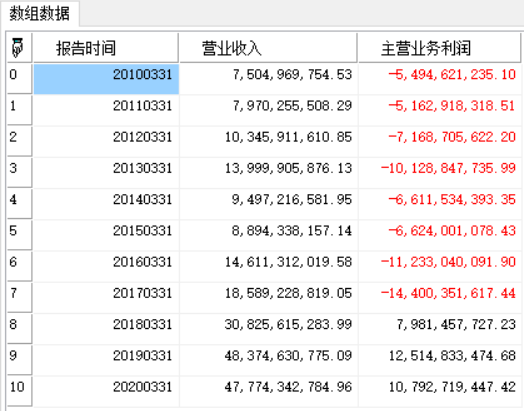Click revenue cell 7,970,255,508.29

coord(269,110)
